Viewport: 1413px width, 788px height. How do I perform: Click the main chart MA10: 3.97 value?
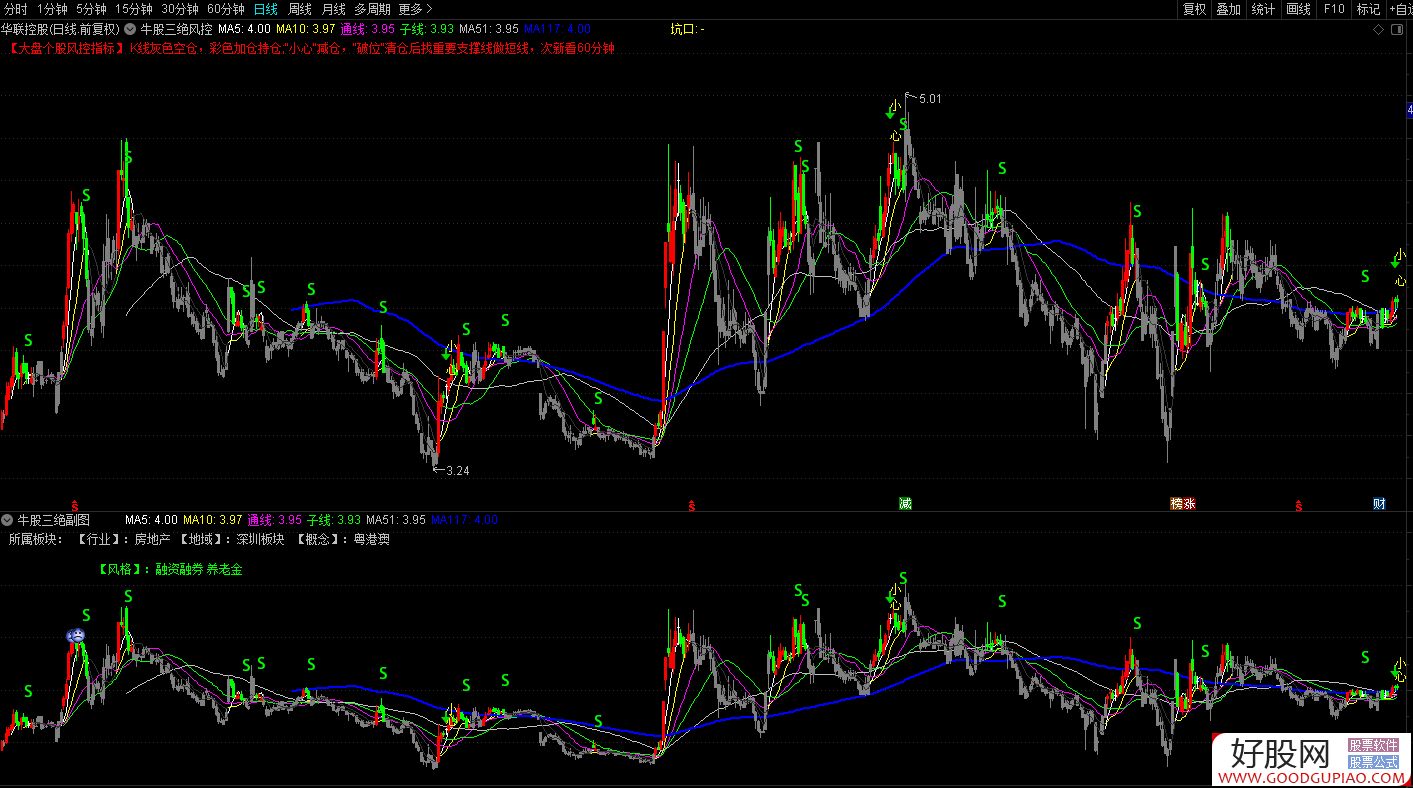click(x=306, y=29)
